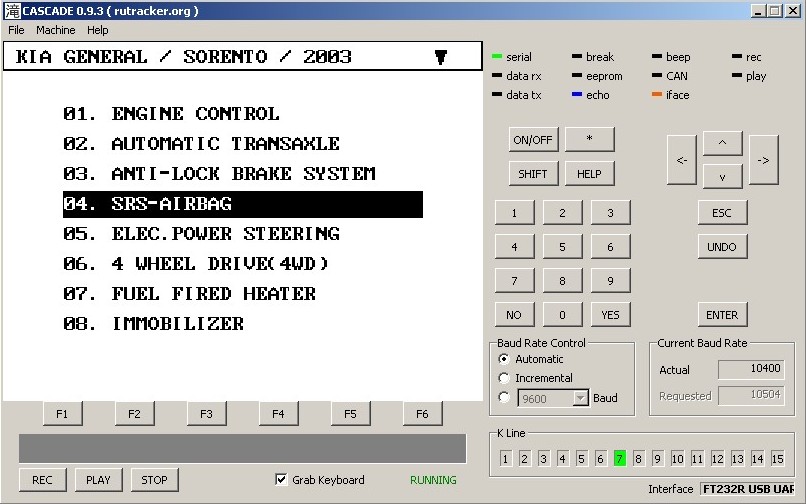The height and width of the screenshot is (504, 806).
Task: Open the File menu
Action: 16,30
